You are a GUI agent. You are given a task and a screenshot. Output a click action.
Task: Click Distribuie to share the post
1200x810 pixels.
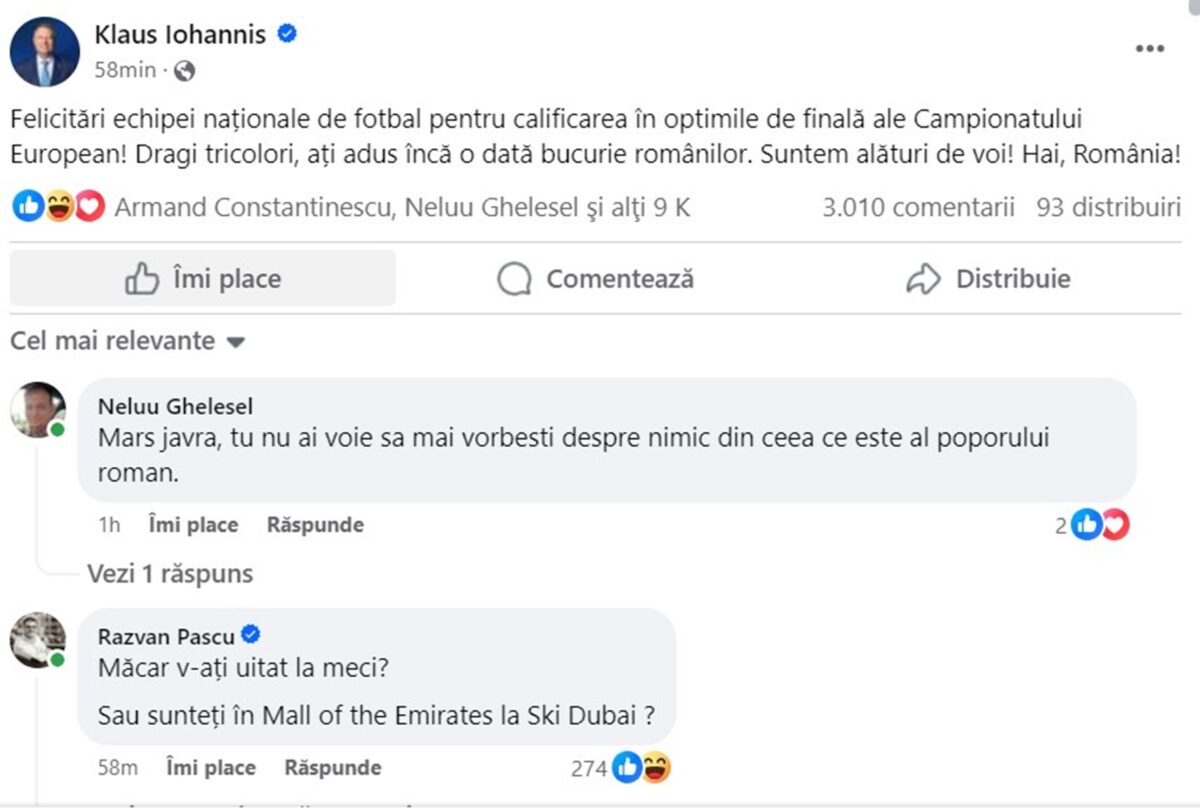point(994,279)
